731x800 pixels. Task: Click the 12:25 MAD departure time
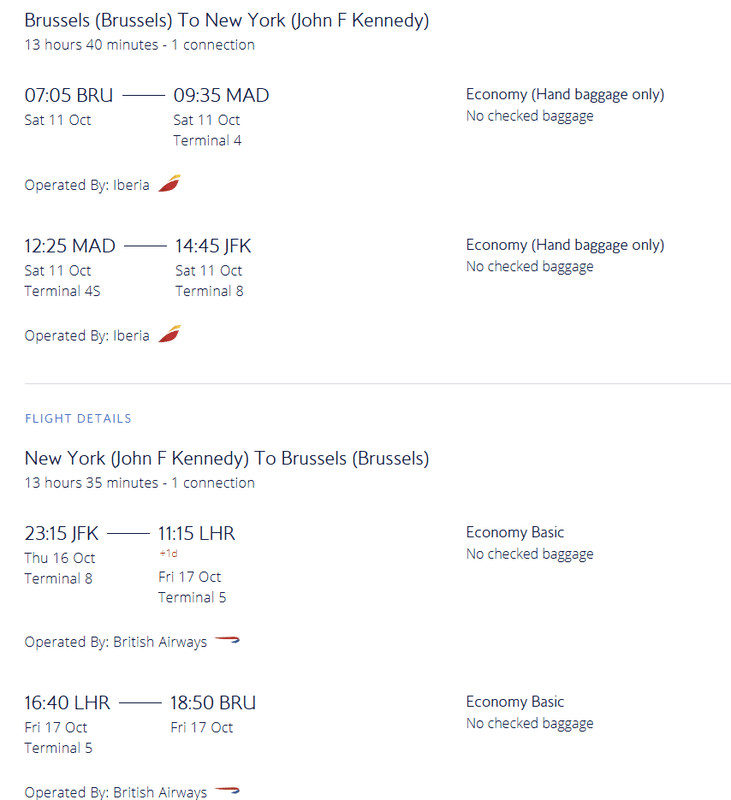point(70,246)
